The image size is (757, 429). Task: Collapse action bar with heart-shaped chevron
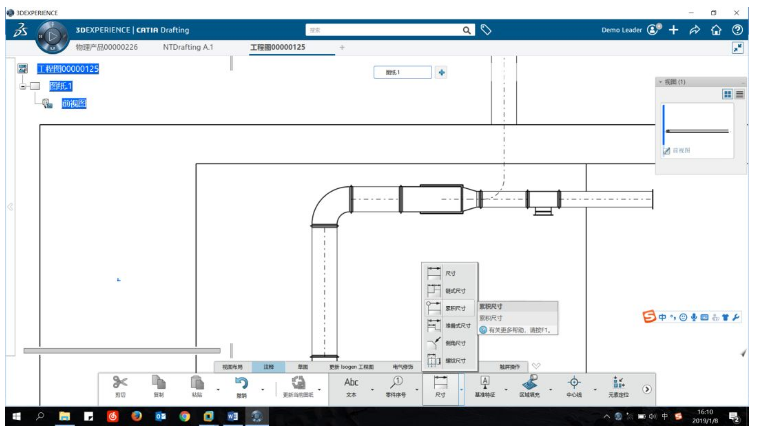[536, 366]
